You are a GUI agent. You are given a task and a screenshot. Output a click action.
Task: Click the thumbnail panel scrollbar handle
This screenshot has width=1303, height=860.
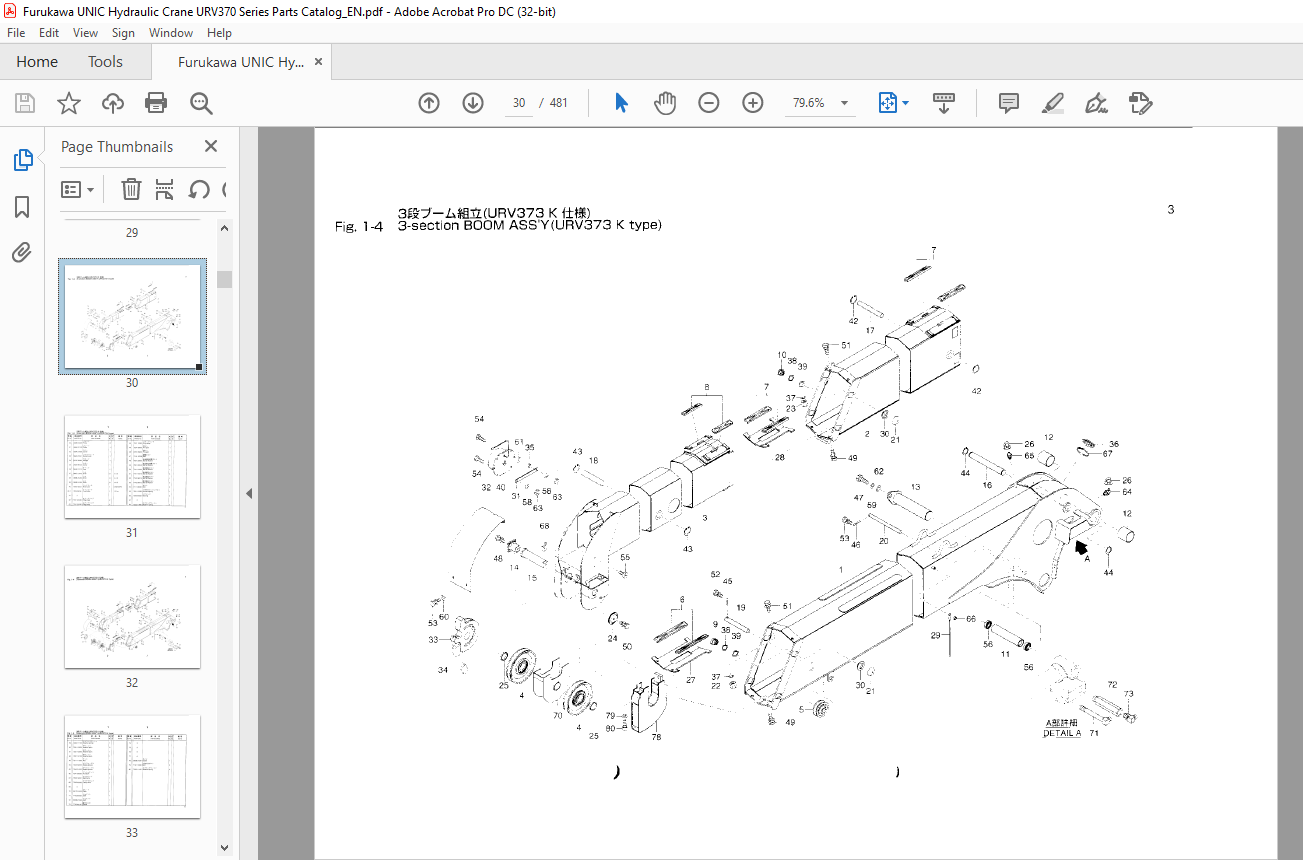(224, 279)
